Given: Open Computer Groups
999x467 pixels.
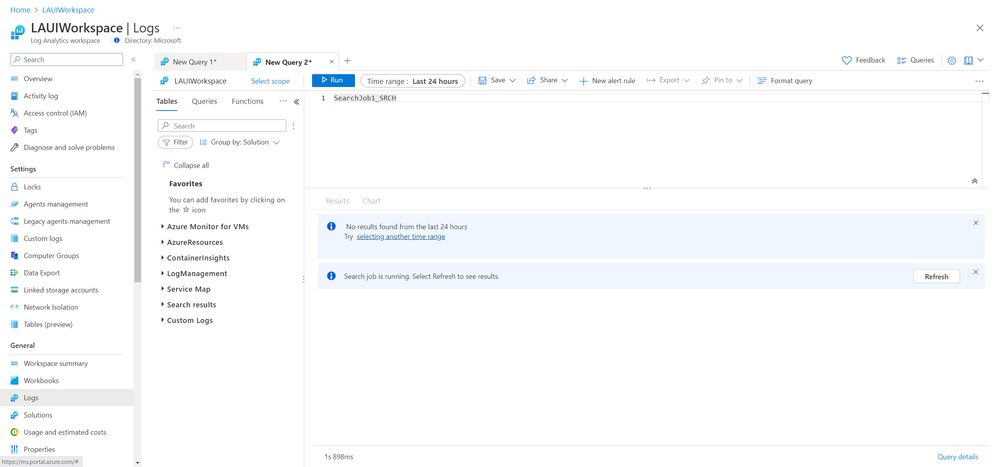Looking at the screenshot, I should pyautogui.click(x=51, y=256).
